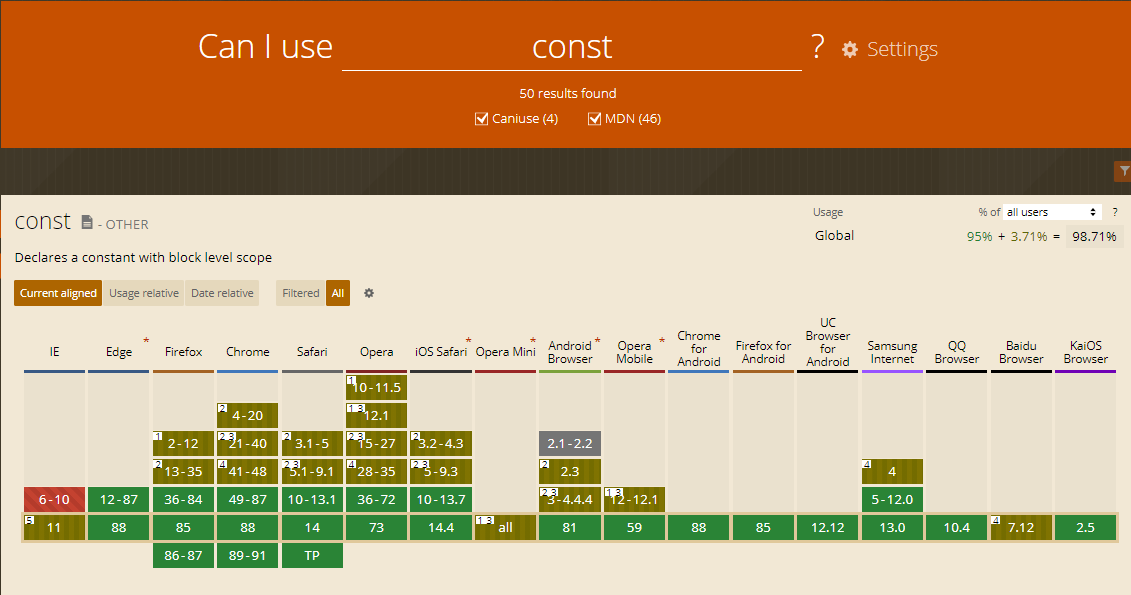Screen dimensions: 1131x595
Task: Select iOS Safari 3.2-4.3 cell
Action: click(x=441, y=444)
